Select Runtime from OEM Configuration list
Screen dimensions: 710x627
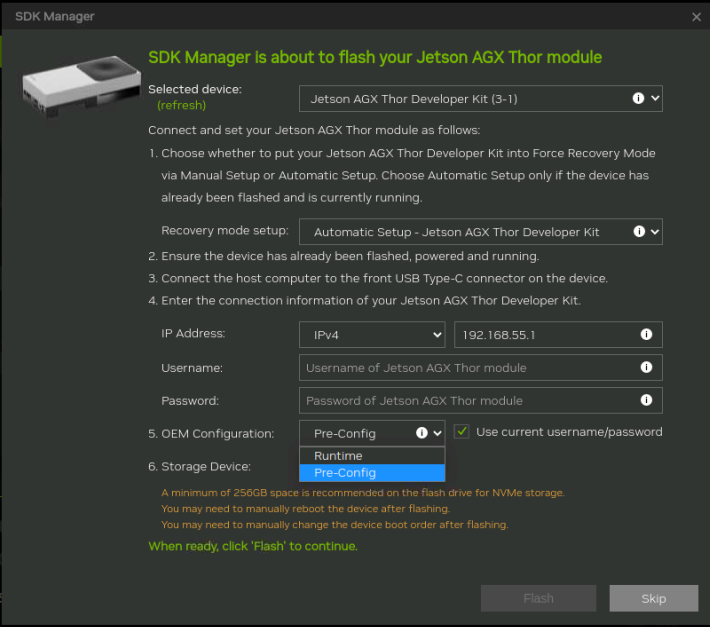coord(372,456)
